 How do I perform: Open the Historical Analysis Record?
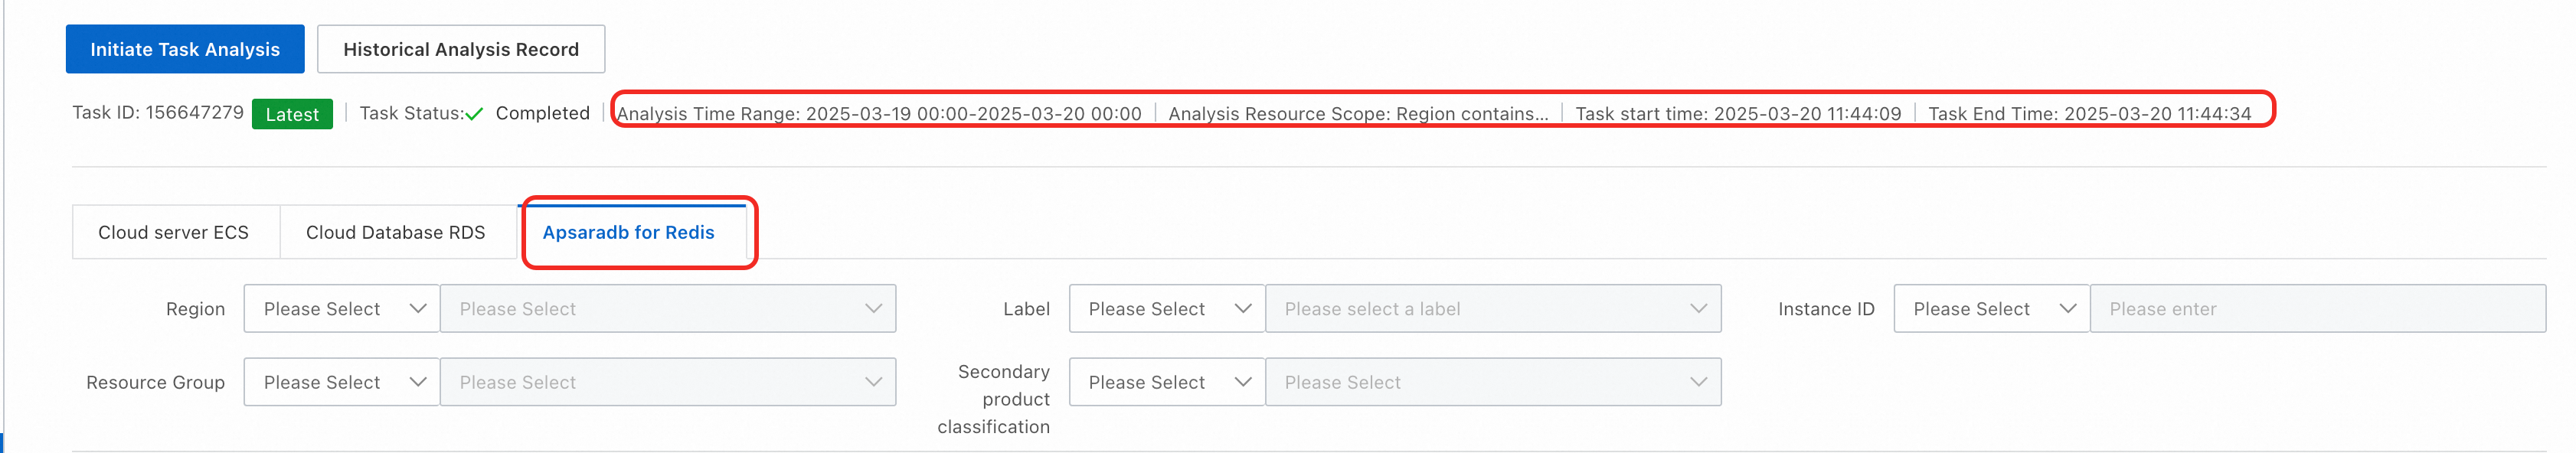click(x=460, y=49)
